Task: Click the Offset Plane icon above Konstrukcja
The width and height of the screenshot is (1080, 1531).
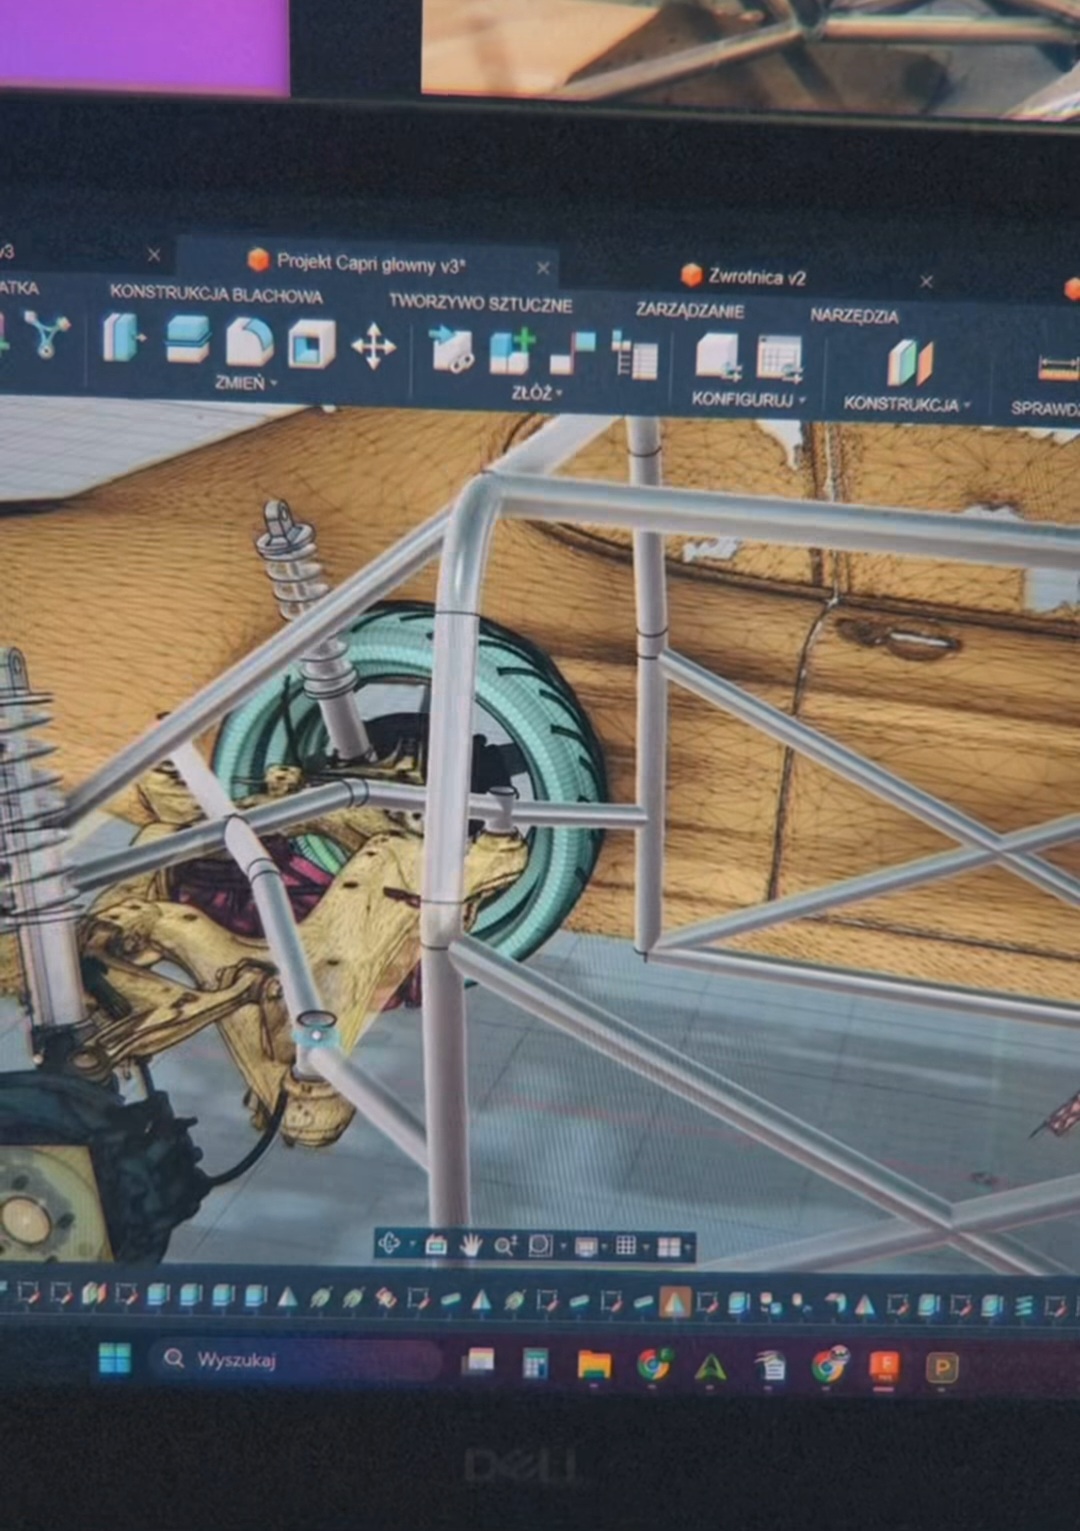Action: click(909, 362)
